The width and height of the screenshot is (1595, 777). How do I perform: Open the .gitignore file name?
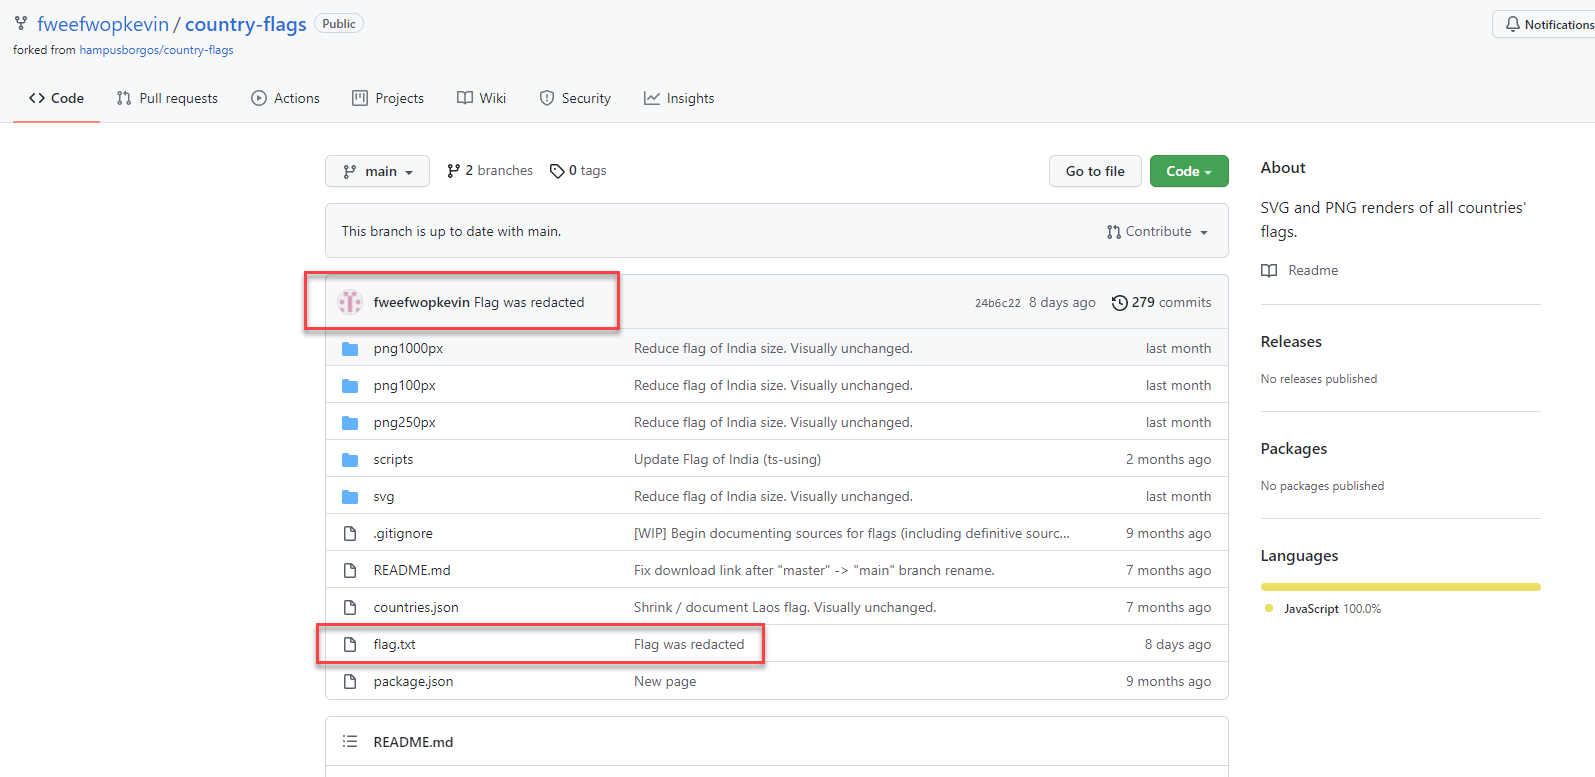click(x=403, y=534)
